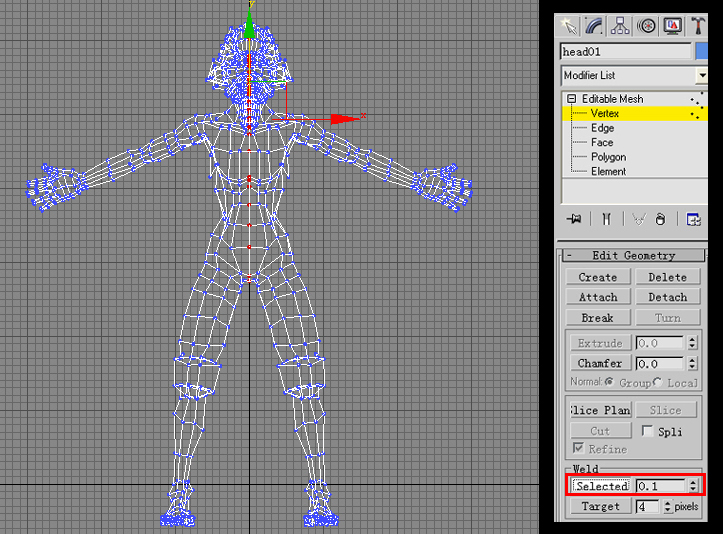Open the Motion panel tab
The width and height of the screenshot is (723, 534).
[x=647, y=25]
